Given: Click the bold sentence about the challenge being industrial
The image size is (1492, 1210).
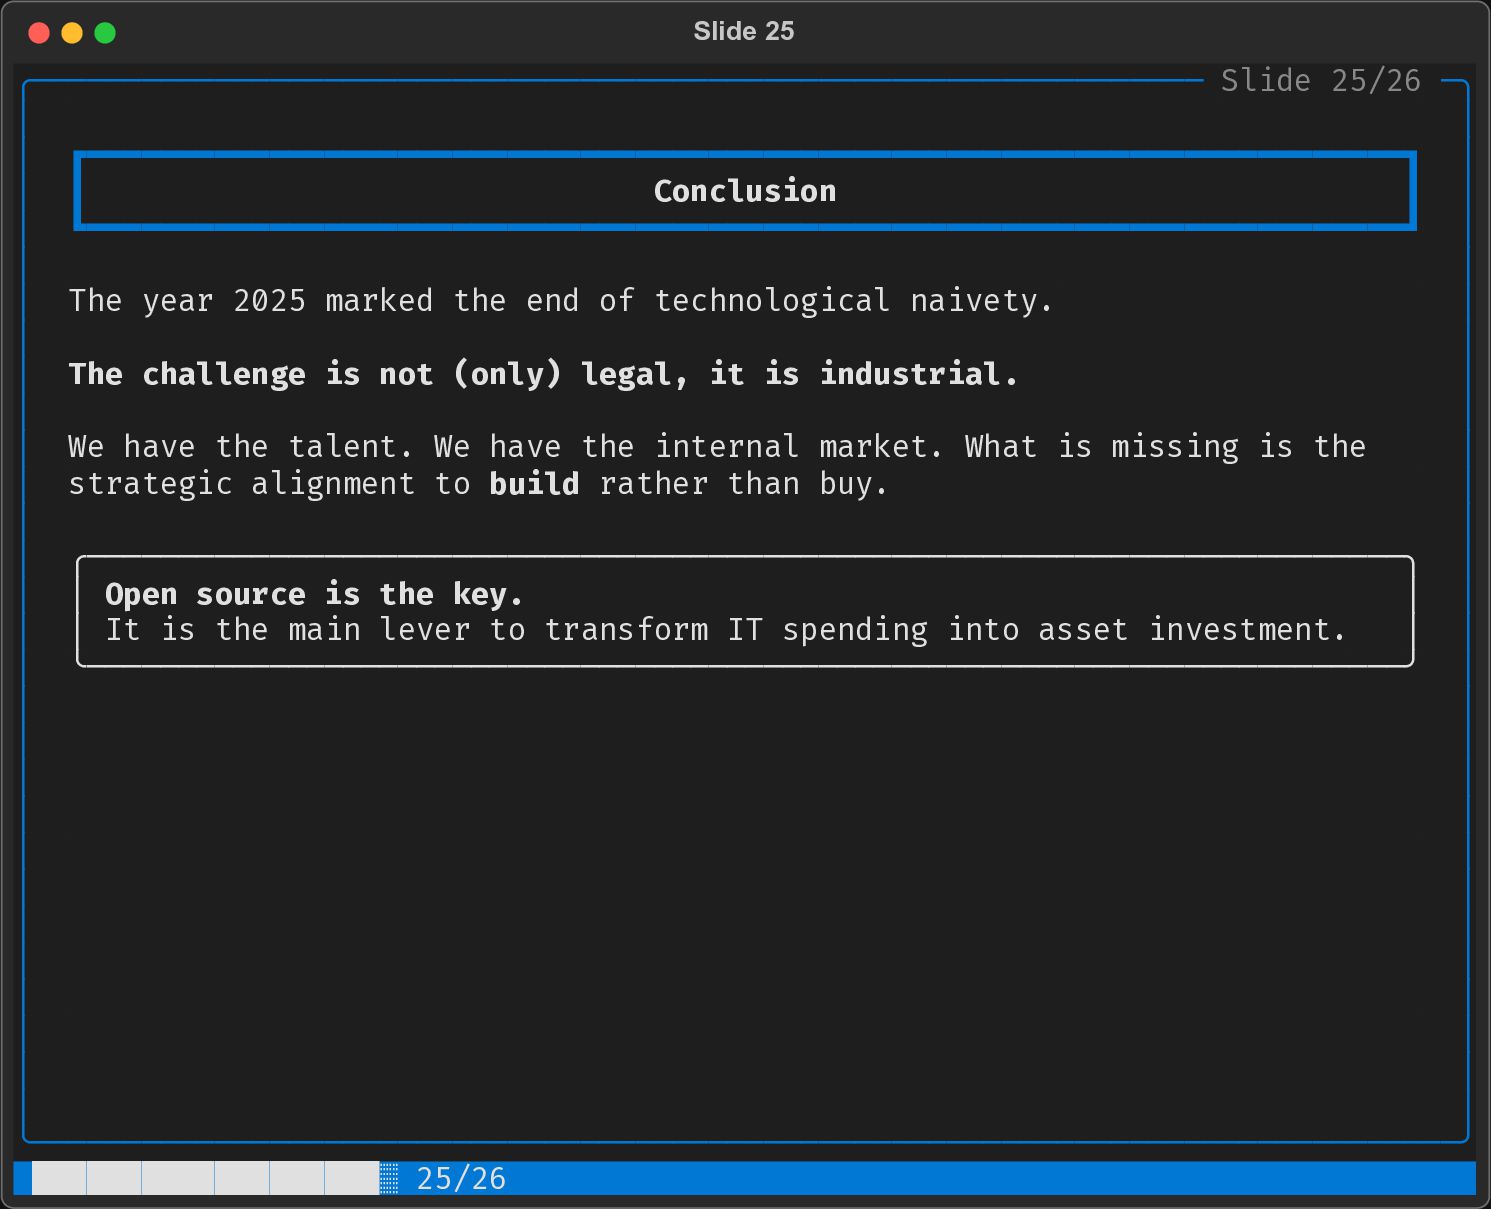Looking at the screenshot, I should pos(543,374).
